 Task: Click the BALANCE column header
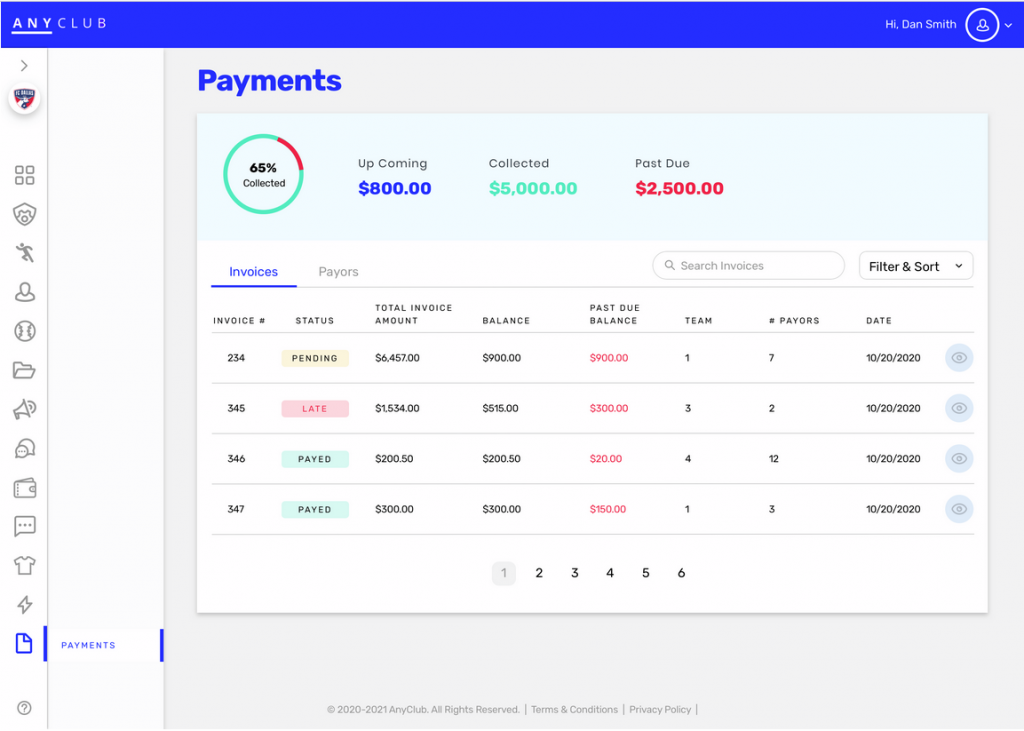(506, 321)
